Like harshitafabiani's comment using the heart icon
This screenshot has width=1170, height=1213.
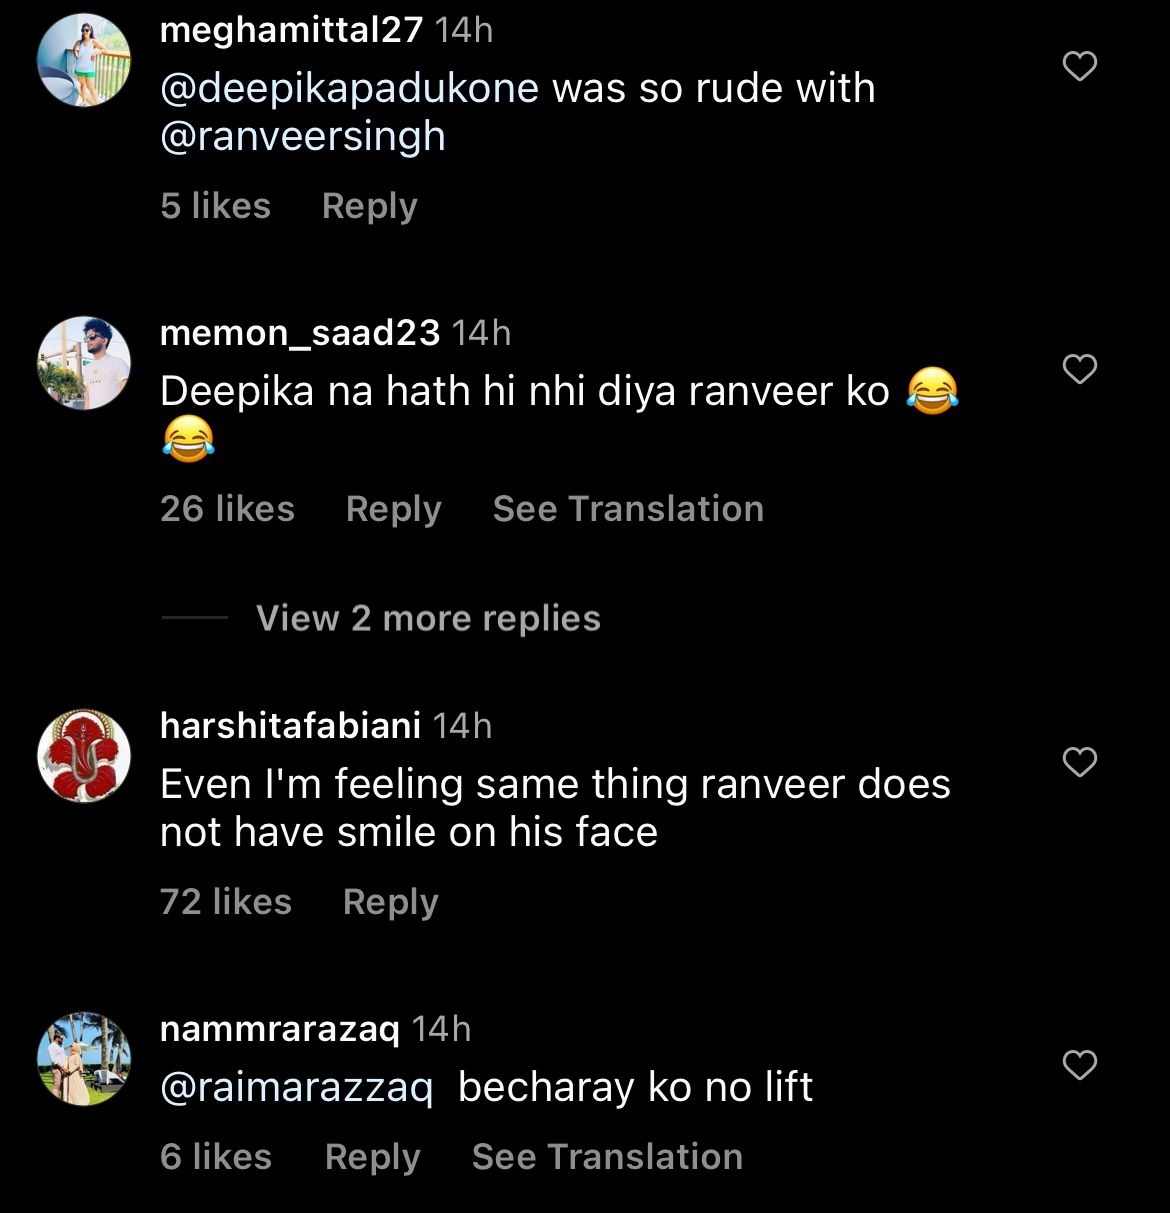(x=1079, y=762)
